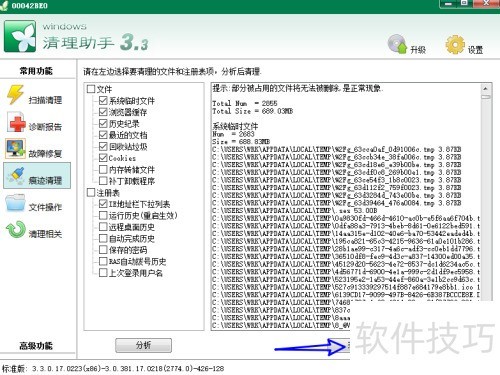
Task: Click the 系统临时文件 heading in results
Action: click(235, 126)
